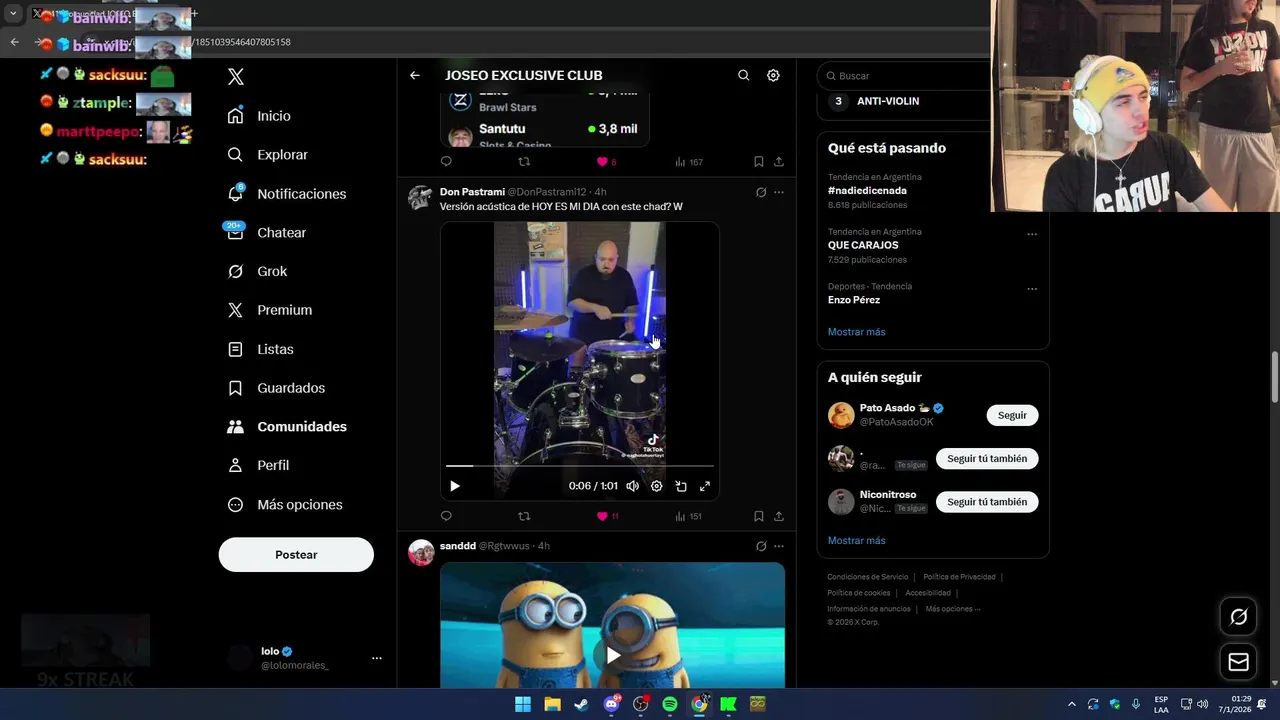
Task: Mute the video volume icon
Action: (x=632, y=486)
